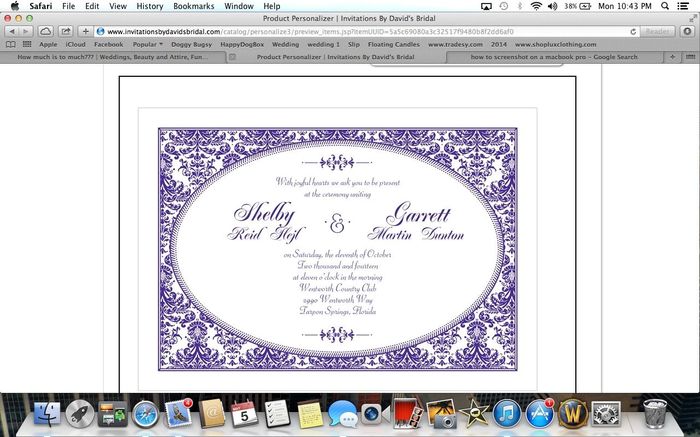
Task: Open the Doggy Bugsy bookmark
Action: [192, 44]
